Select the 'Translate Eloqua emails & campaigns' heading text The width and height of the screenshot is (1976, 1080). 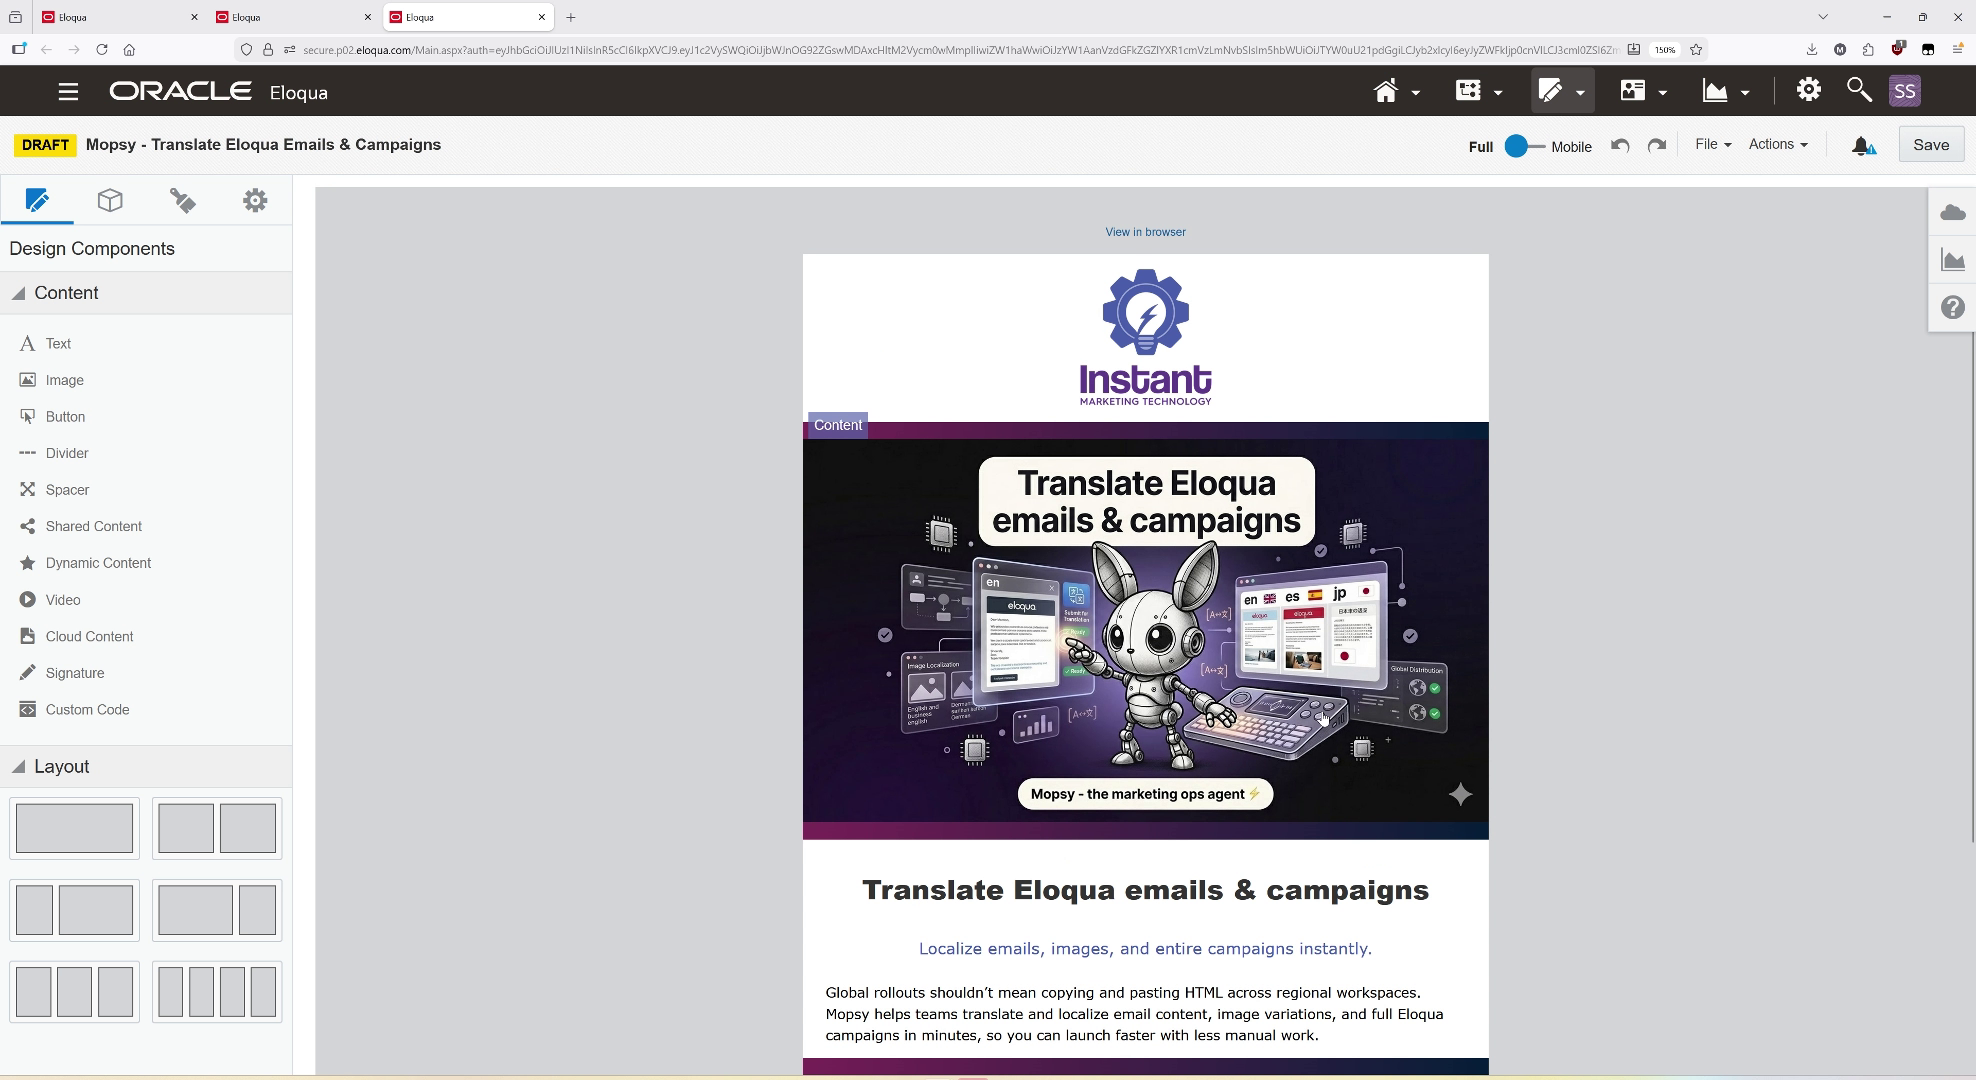[1145, 890]
